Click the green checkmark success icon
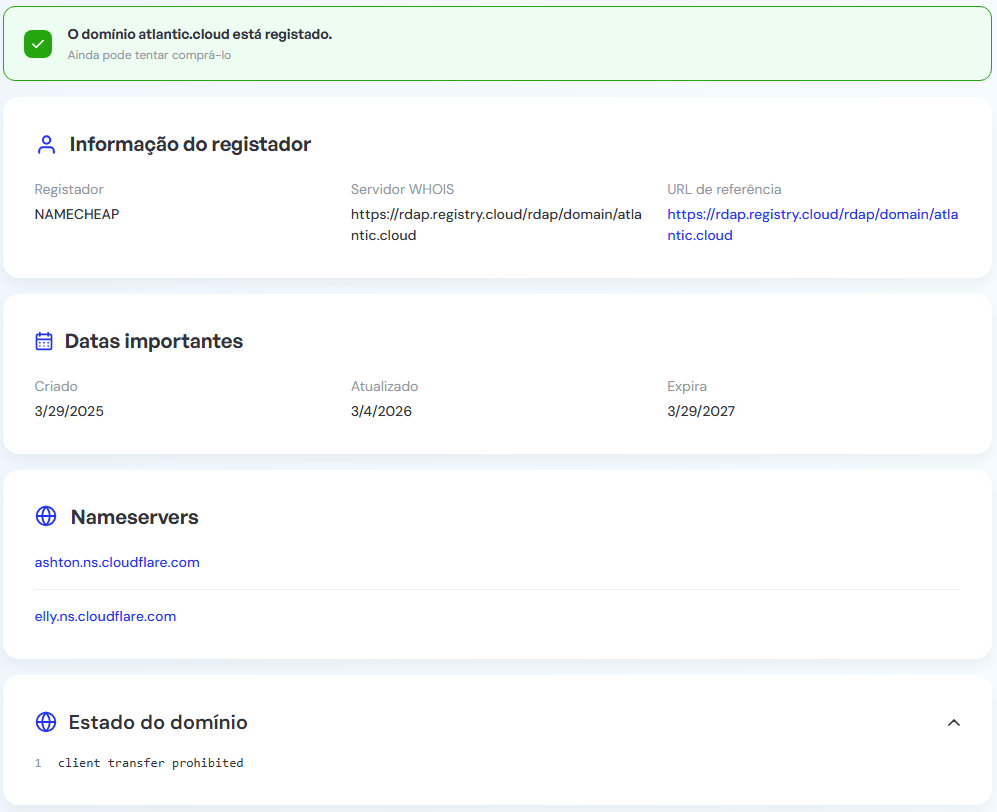997x812 pixels. (x=38, y=44)
